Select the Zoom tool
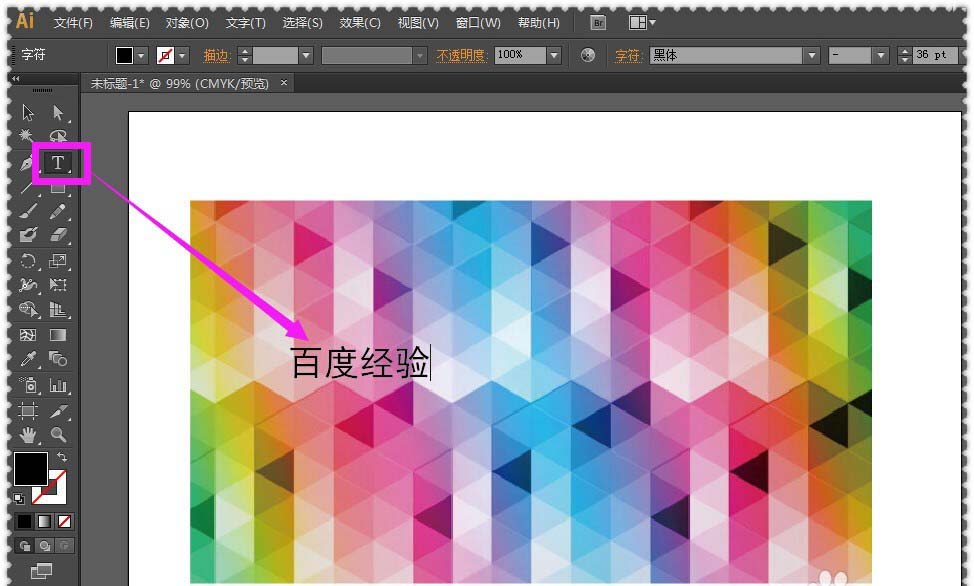The height and width of the screenshot is (586, 974). 58,435
